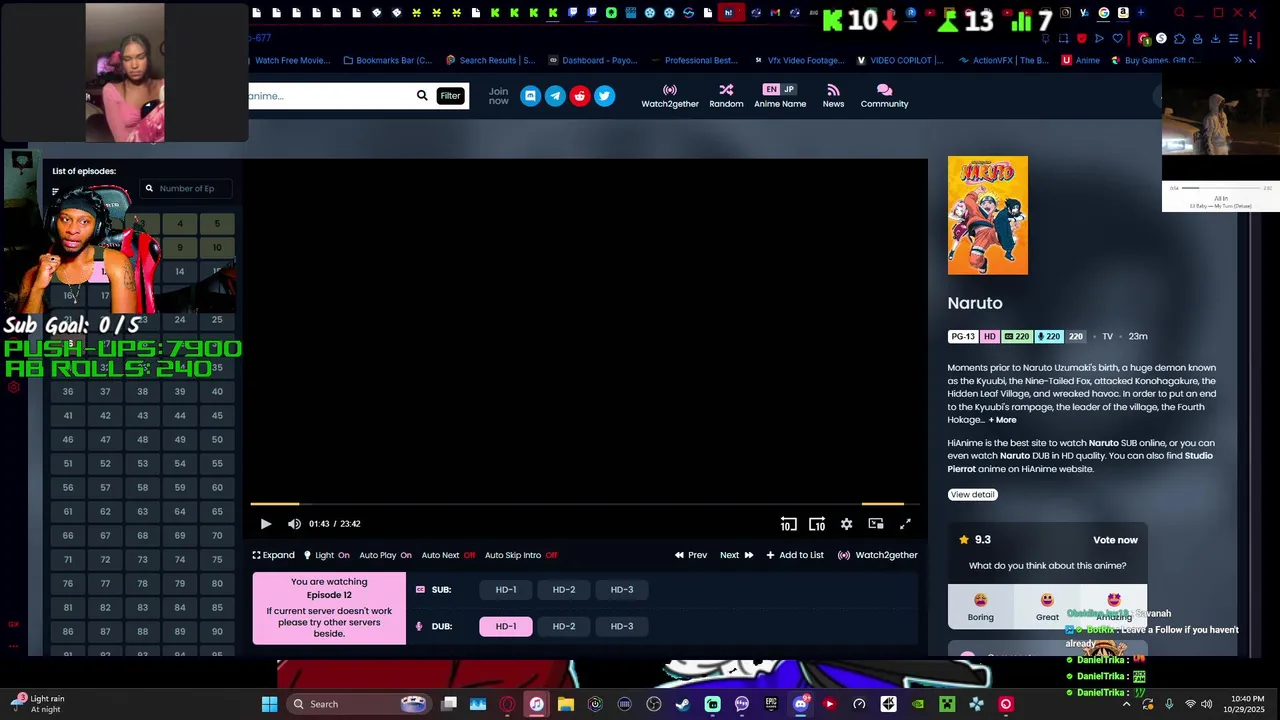Viewport: 1280px width, 720px height.
Task: Click the View detail button
Action: click(x=972, y=495)
